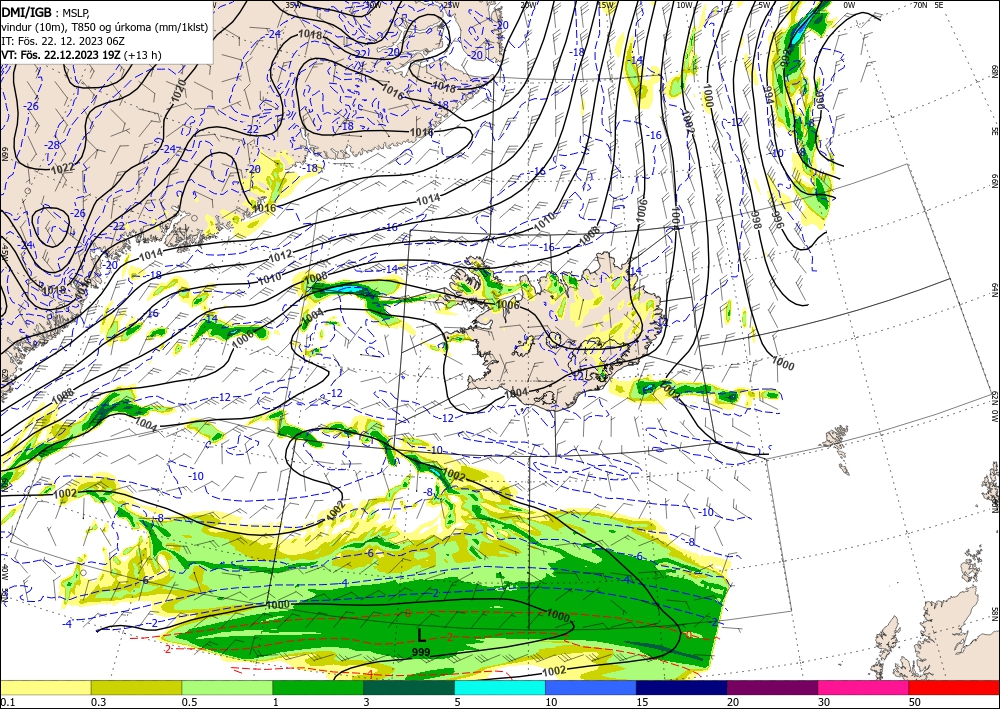This screenshot has width=1000, height=709.
Task: Click the '10W' longitude label
Action: click(x=684, y=5)
